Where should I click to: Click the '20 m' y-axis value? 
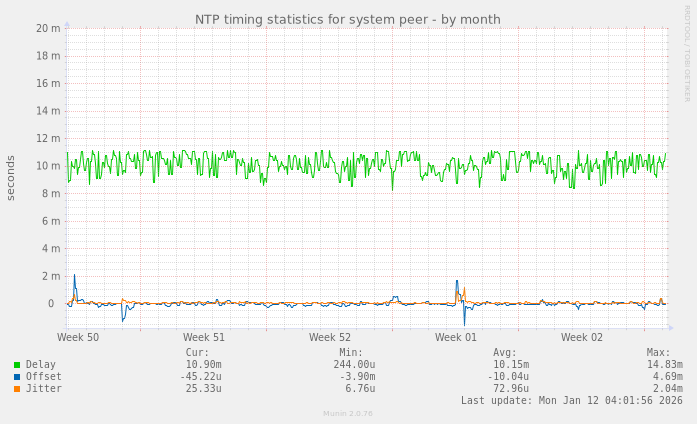point(48,28)
